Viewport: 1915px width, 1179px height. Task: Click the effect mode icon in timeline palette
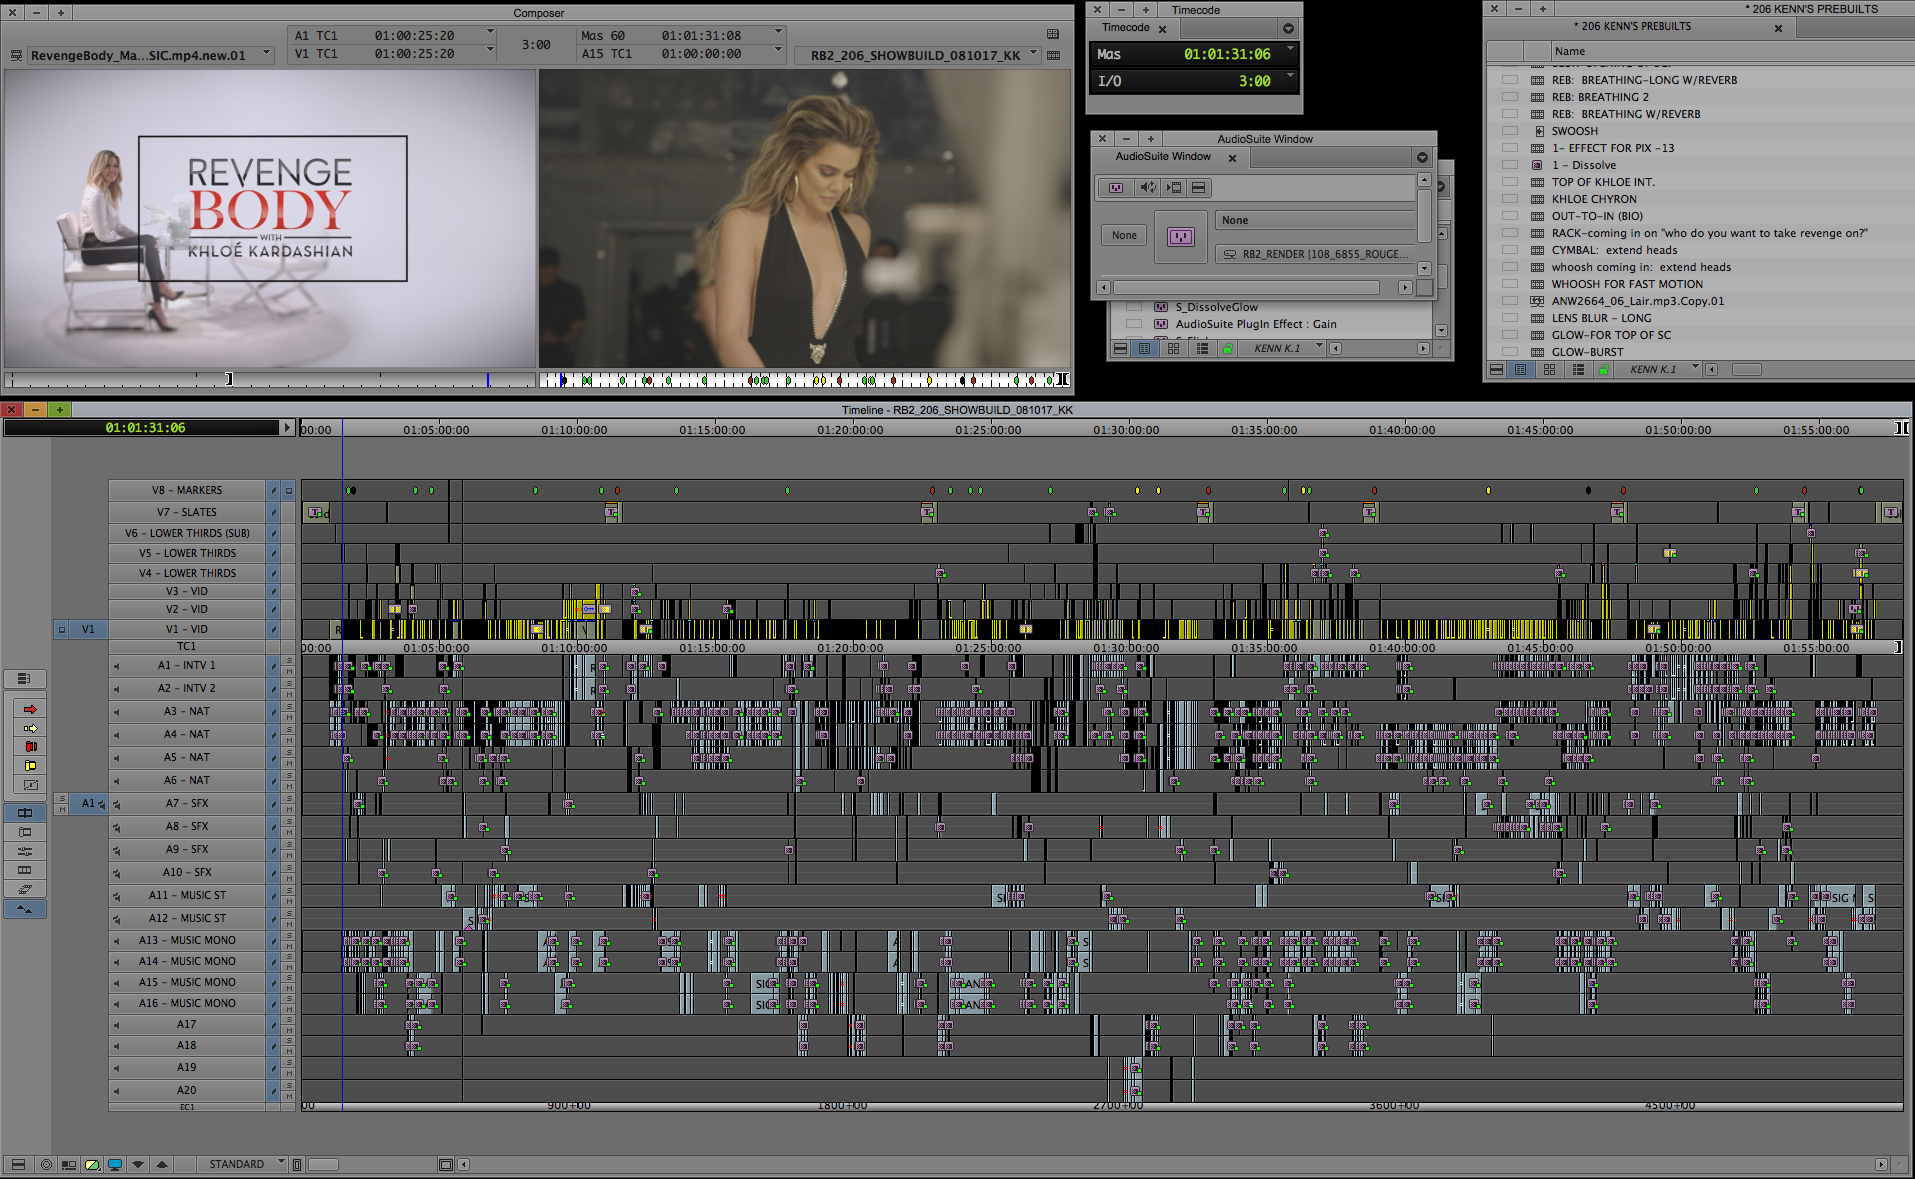pyautogui.click(x=25, y=889)
